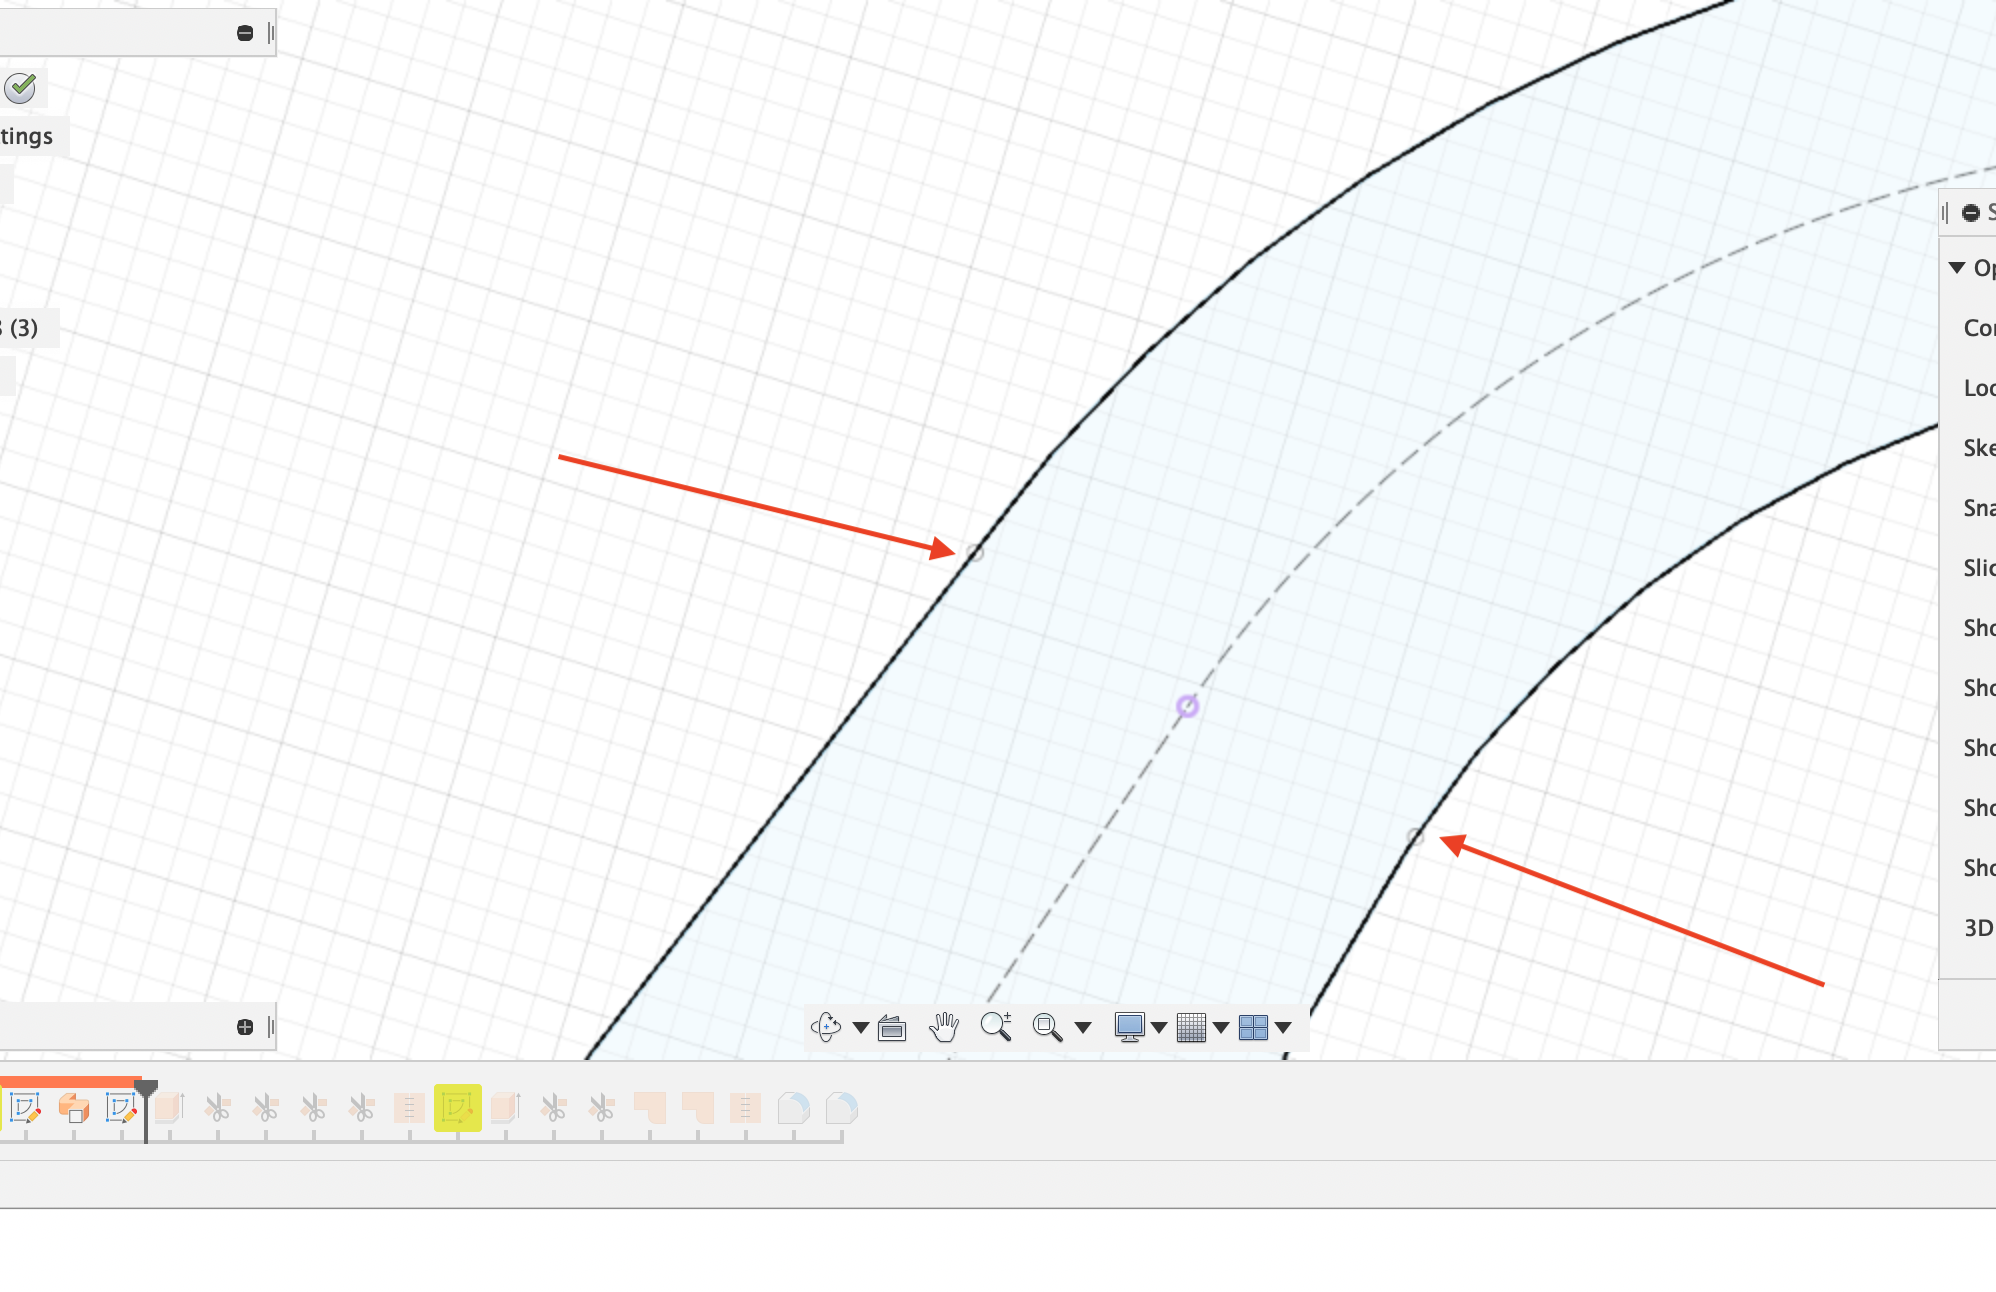This screenshot has width=1996, height=1292.
Task: Open the Grid settings dropdown arrow
Action: [x=1221, y=1027]
